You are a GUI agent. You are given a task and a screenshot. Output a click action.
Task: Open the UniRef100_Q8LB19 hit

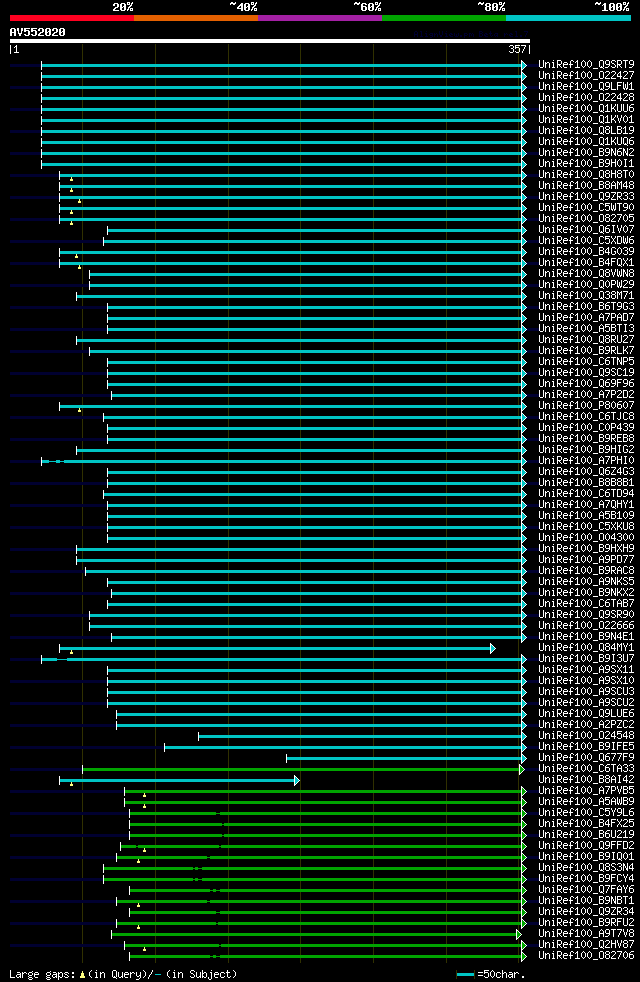coord(586,130)
